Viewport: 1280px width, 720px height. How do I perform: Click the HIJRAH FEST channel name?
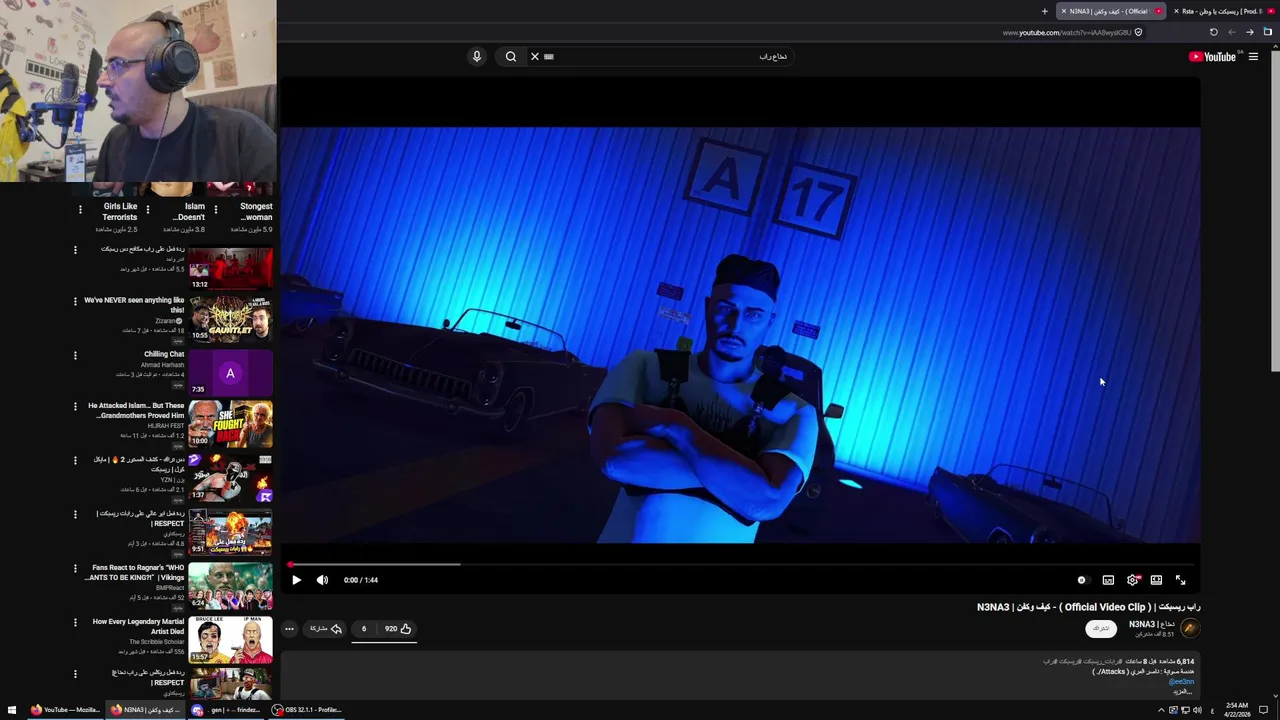click(166, 426)
